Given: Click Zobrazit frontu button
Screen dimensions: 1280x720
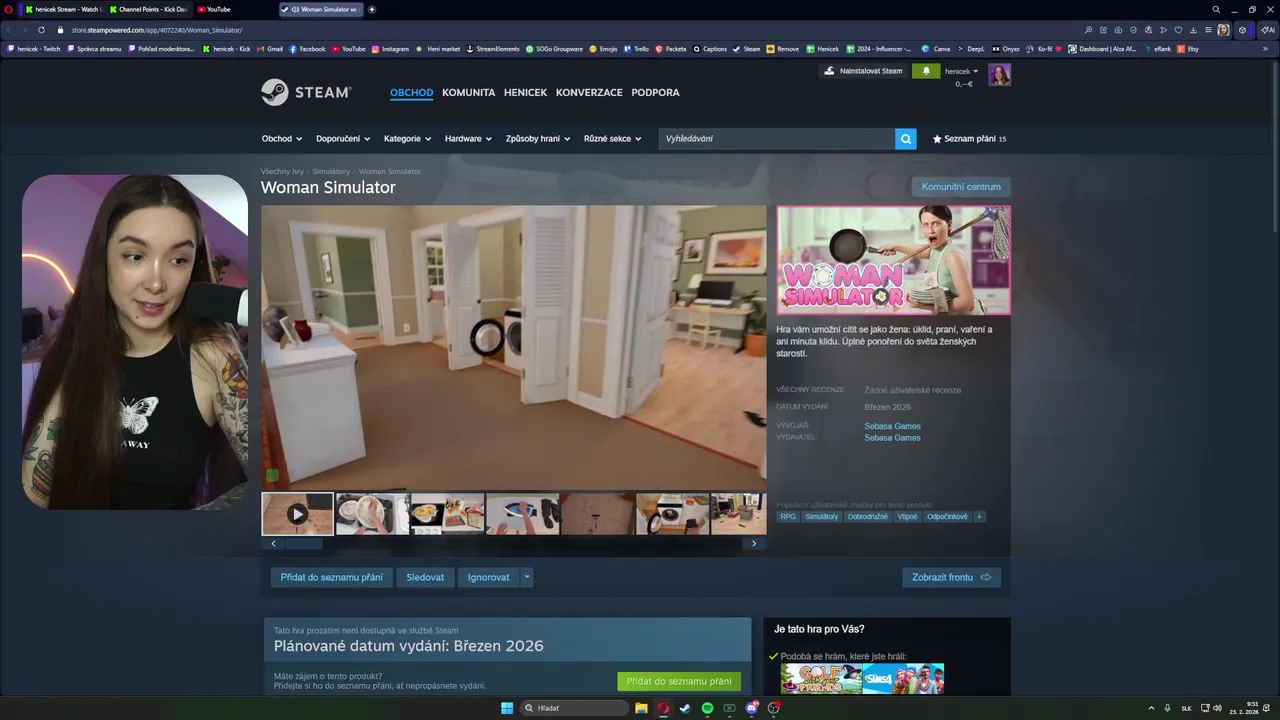Looking at the screenshot, I should (x=951, y=577).
